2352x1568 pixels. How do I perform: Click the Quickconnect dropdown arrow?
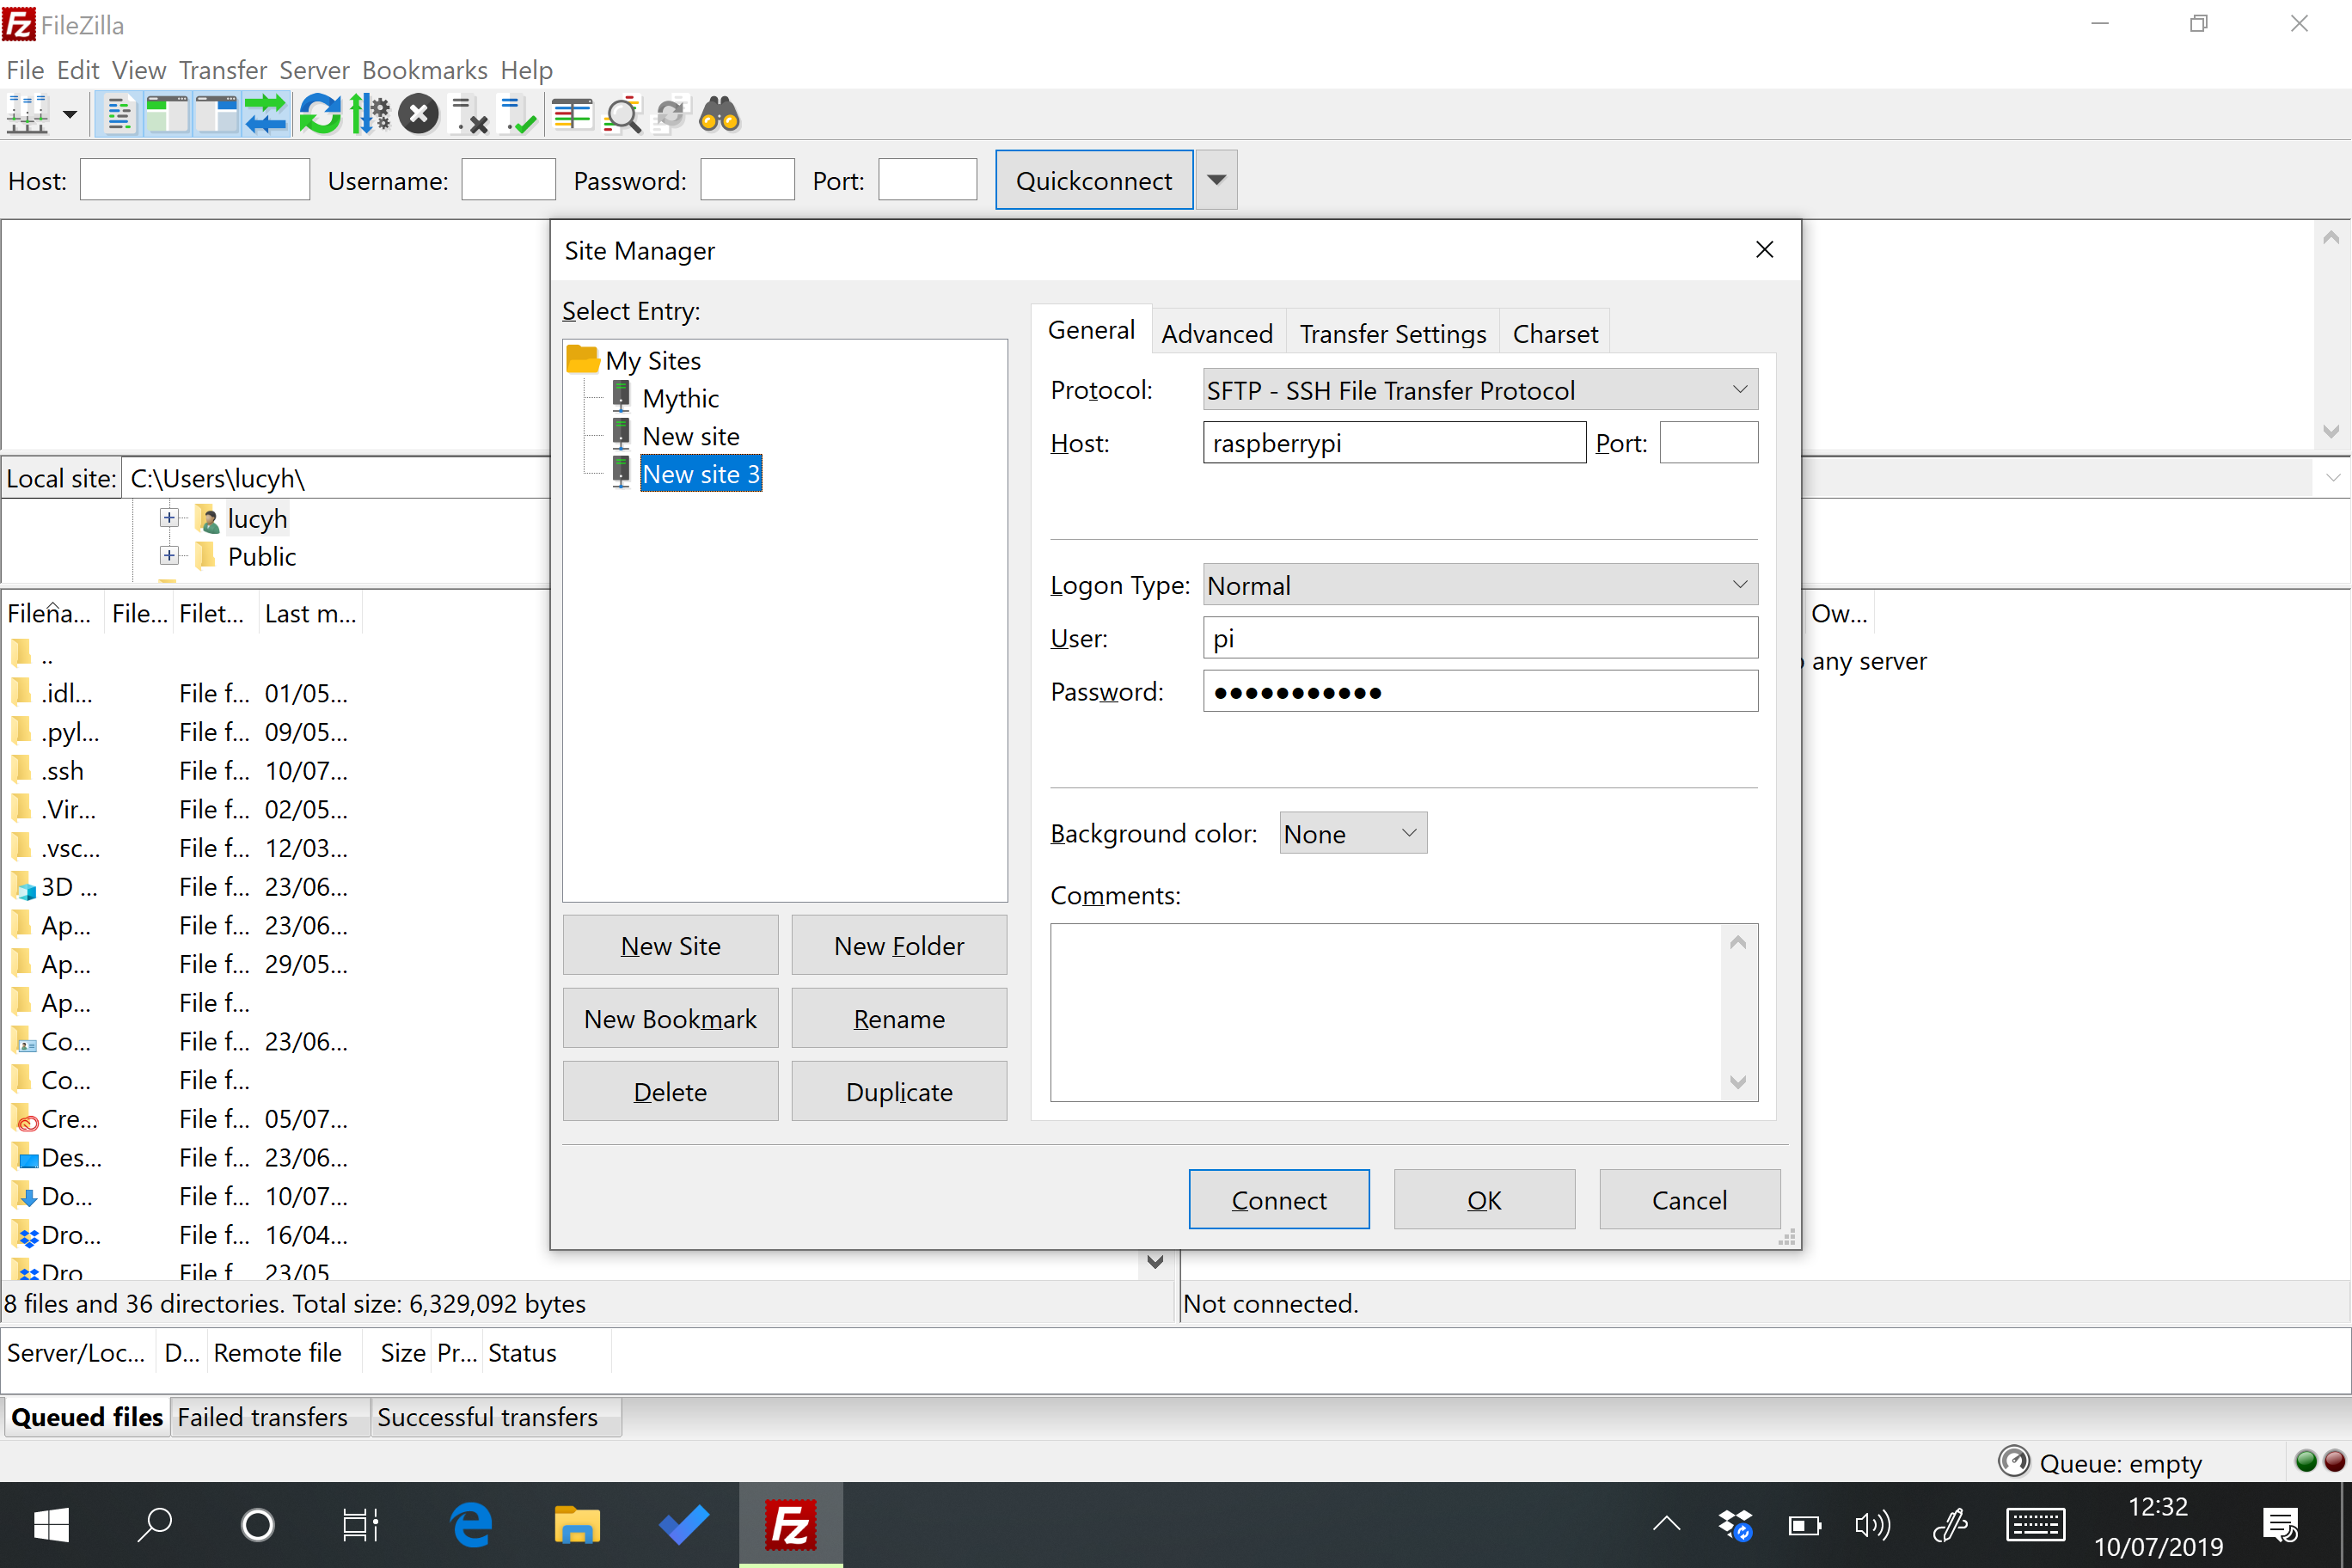1218,181
